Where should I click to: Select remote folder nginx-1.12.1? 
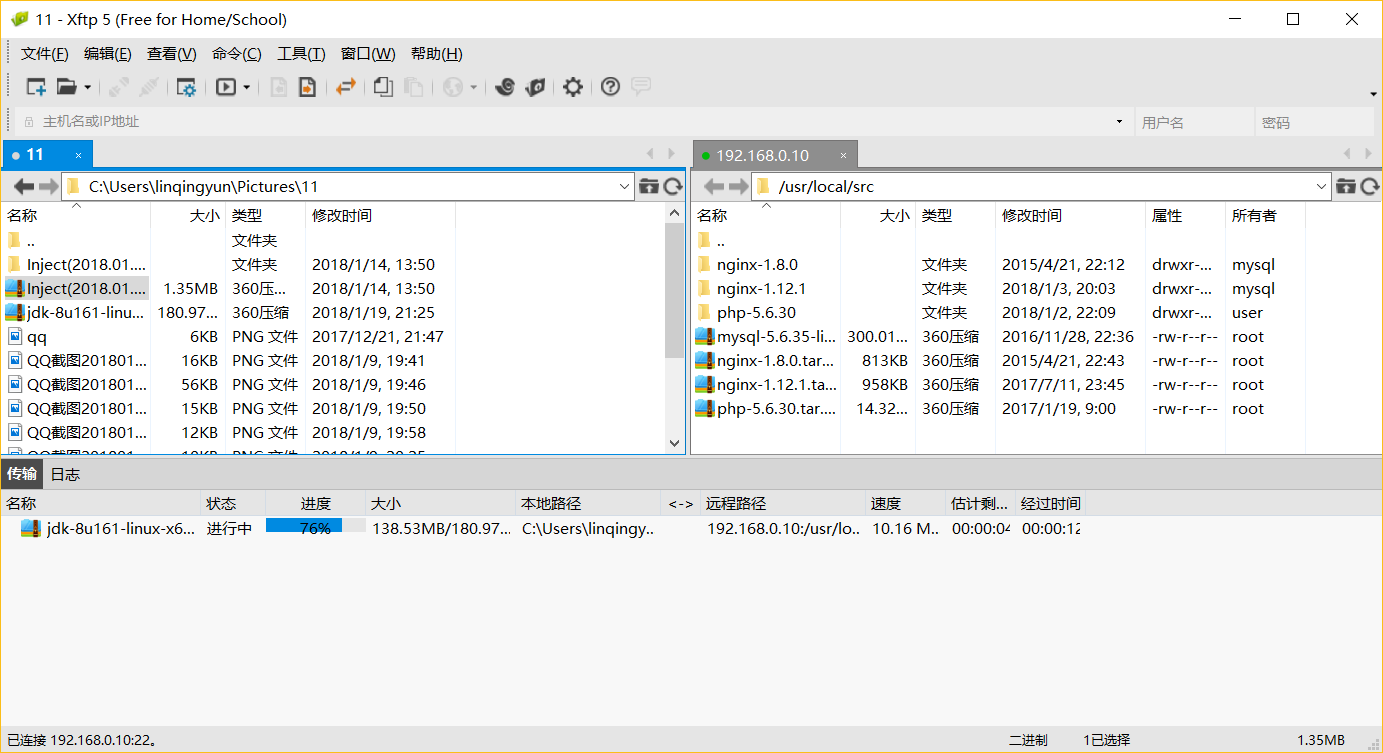pyautogui.click(x=751, y=288)
